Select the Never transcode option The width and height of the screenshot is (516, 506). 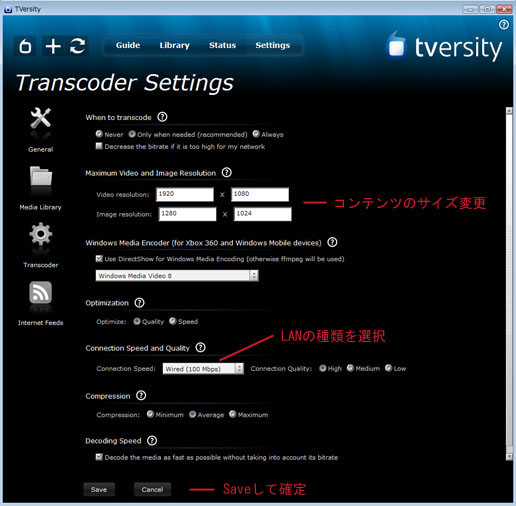99,134
